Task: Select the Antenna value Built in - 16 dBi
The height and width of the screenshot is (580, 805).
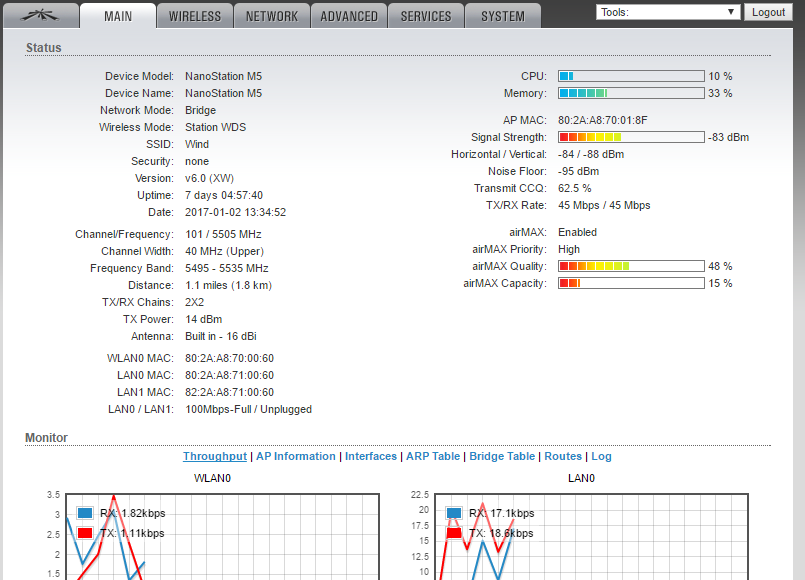Action: click(x=221, y=336)
